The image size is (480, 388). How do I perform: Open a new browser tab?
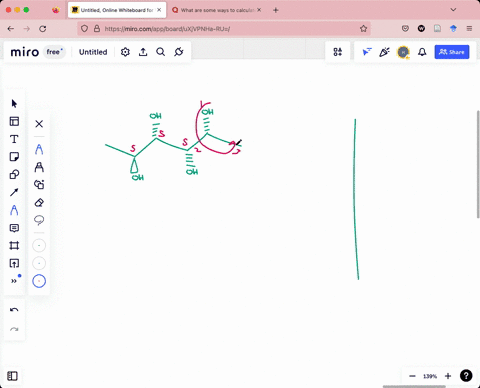[x=276, y=10]
